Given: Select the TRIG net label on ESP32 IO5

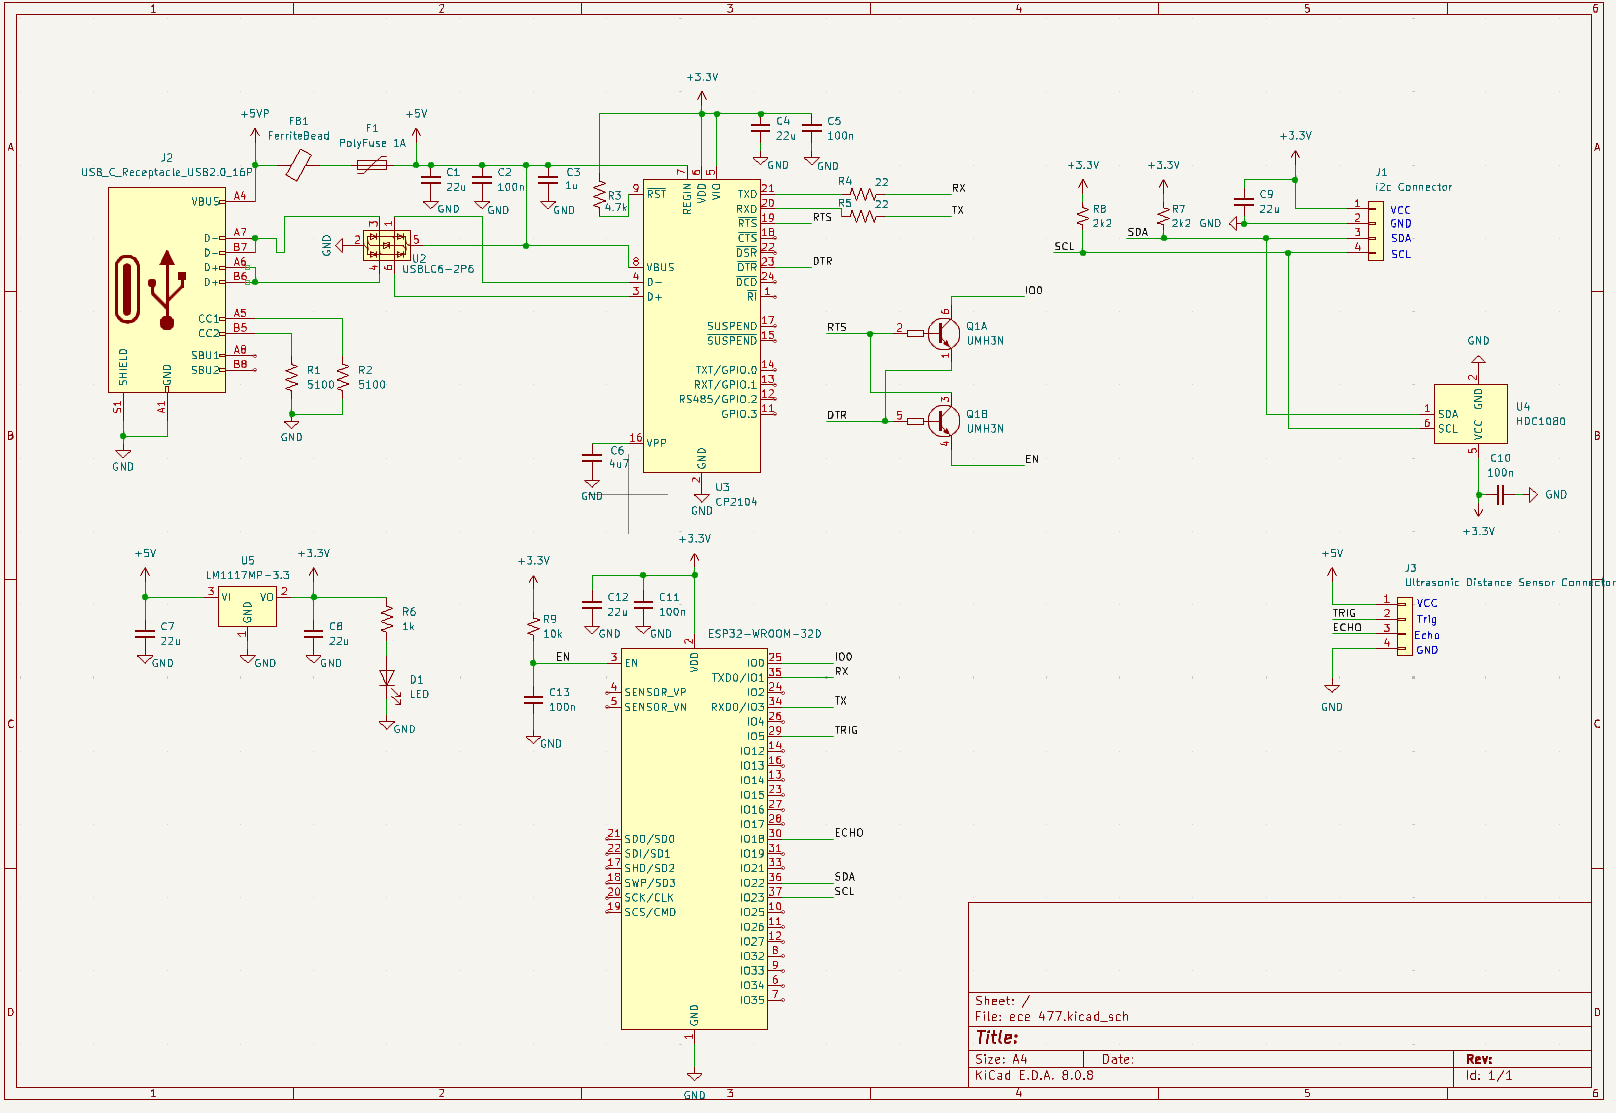Looking at the screenshot, I should pos(846,730).
